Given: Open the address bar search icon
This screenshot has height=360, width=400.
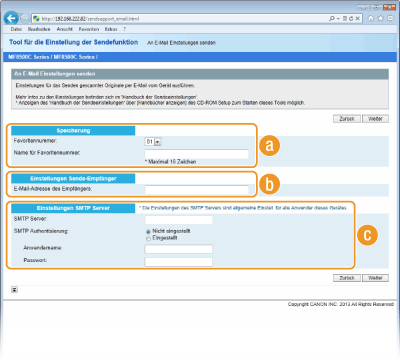Looking at the screenshot, I should coord(332,19).
